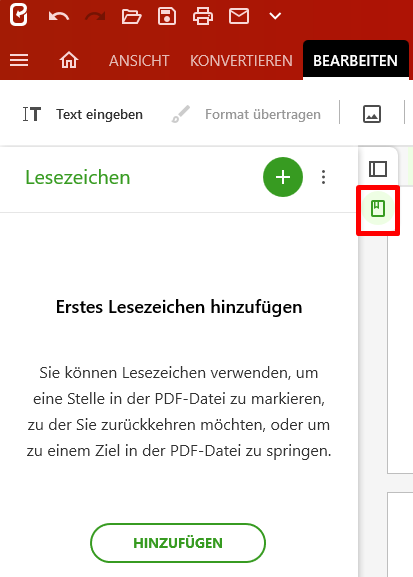Open Lesezeichen three-dot options menu
The width and height of the screenshot is (413, 577).
[x=324, y=177]
